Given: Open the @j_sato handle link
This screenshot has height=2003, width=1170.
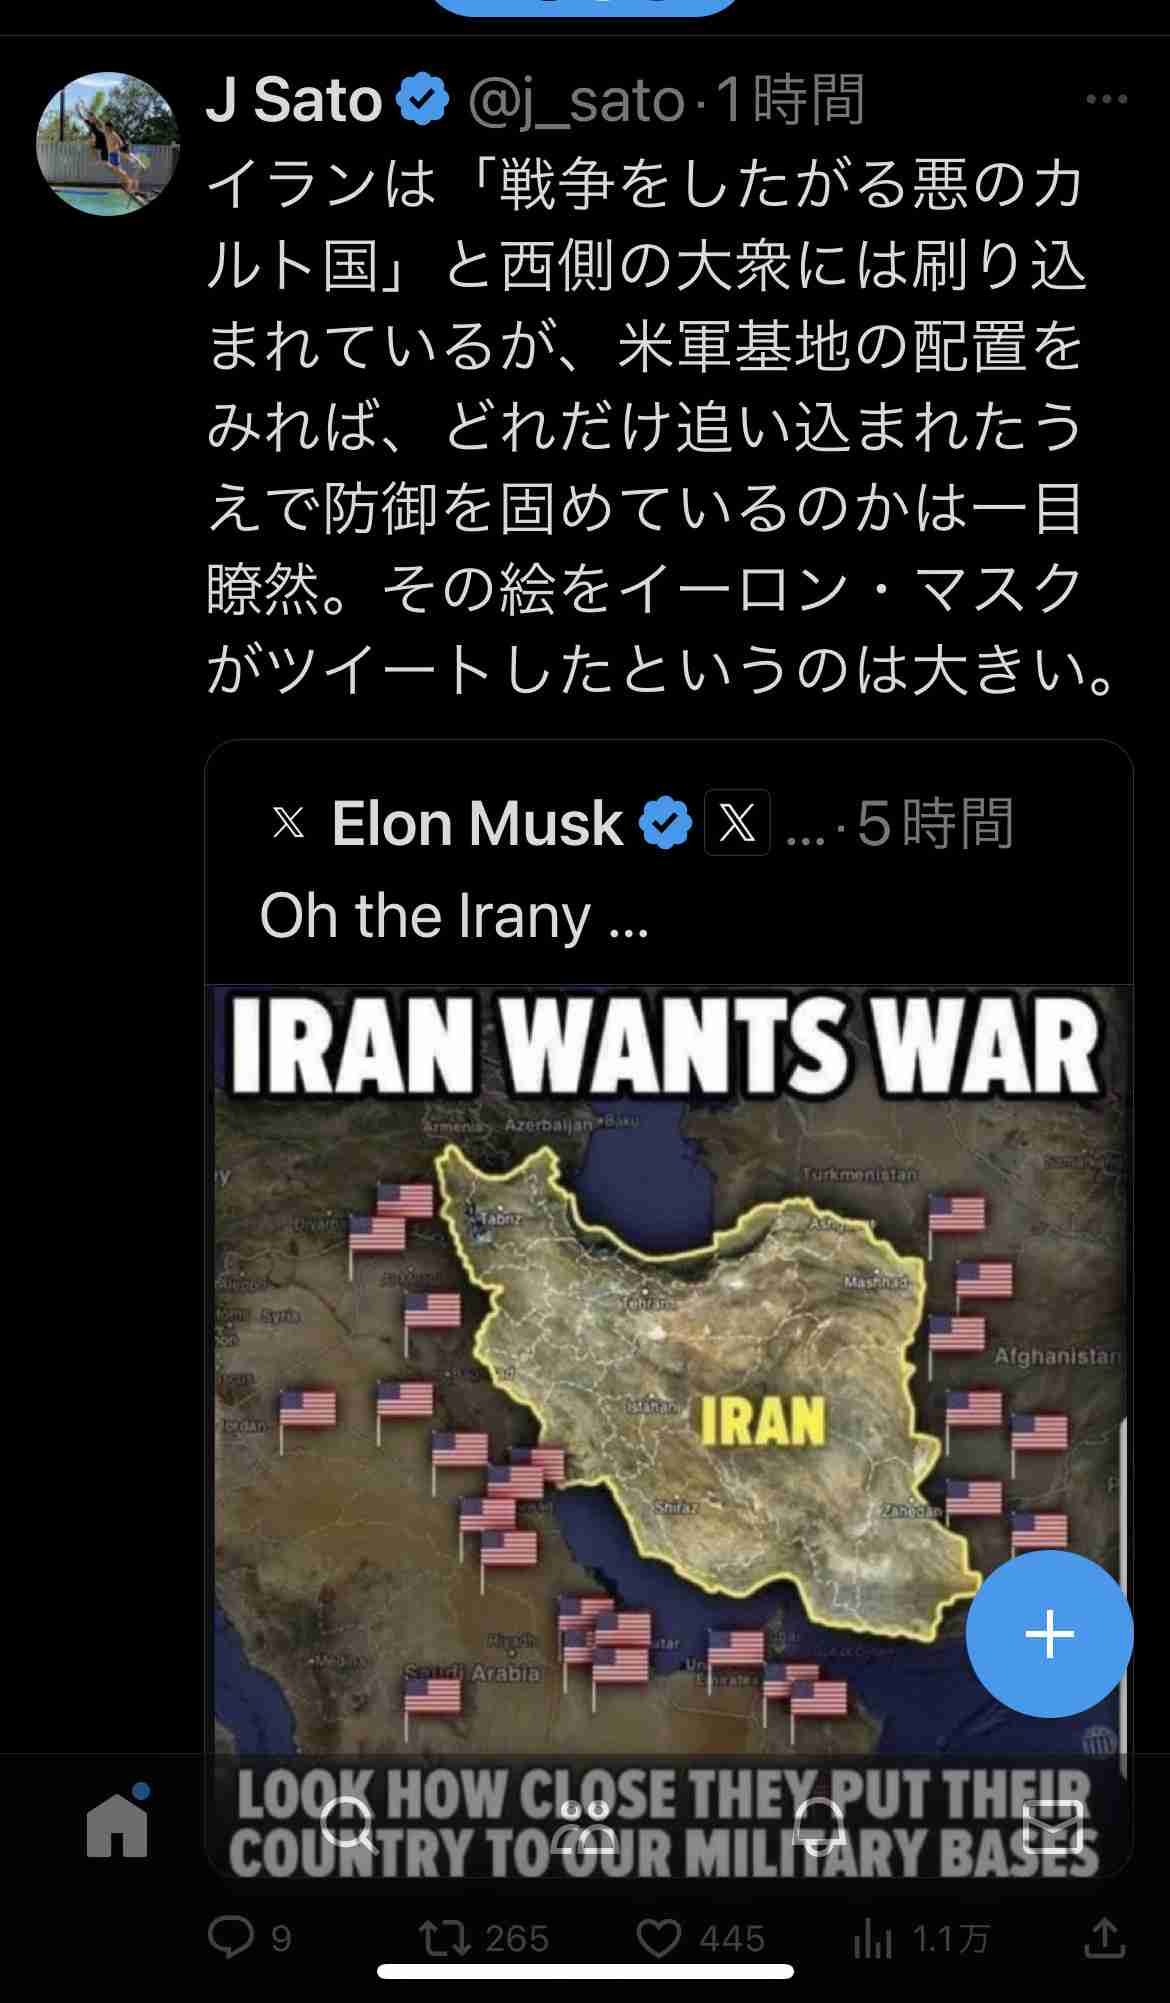Looking at the screenshot, I should [x=576, y=102].
